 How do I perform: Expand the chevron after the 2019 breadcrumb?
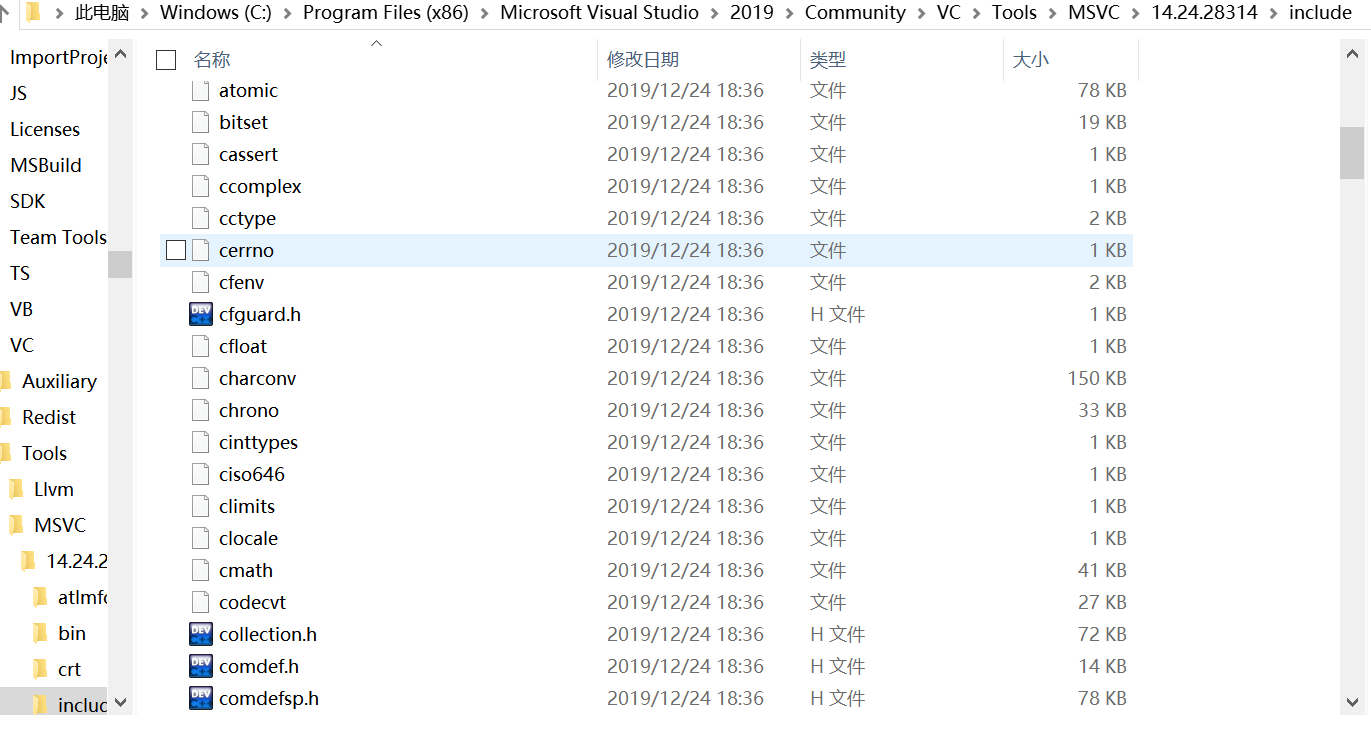790,13
